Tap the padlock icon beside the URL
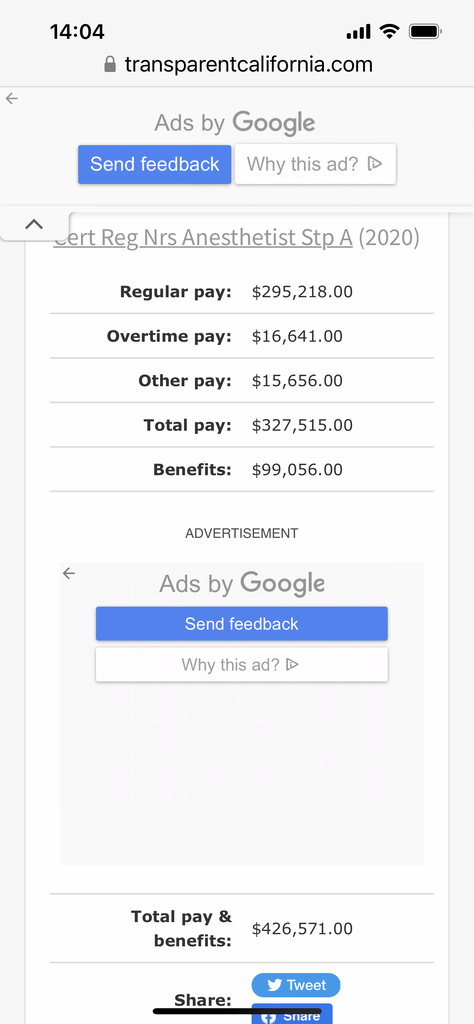 coord(110,64)
